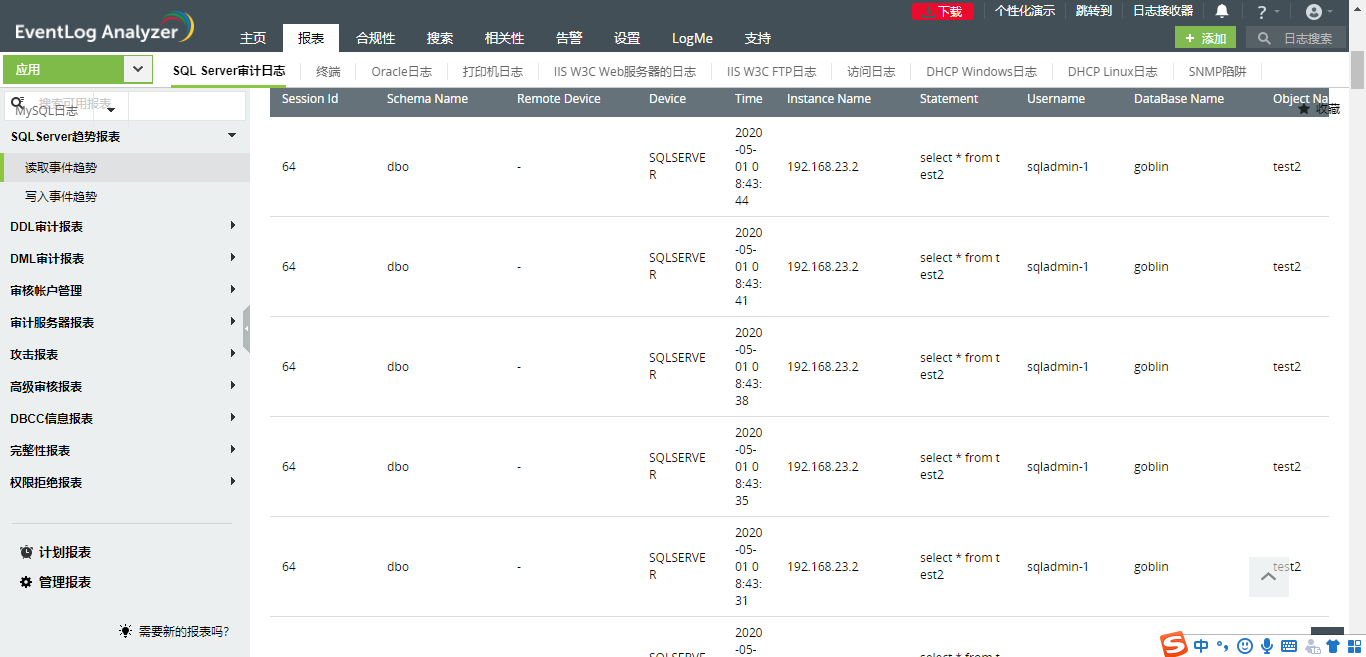This screenshot has height=657, width=1366.
Task: Open the Sogou emoji smiley icon
Action: coord(1245,646)
